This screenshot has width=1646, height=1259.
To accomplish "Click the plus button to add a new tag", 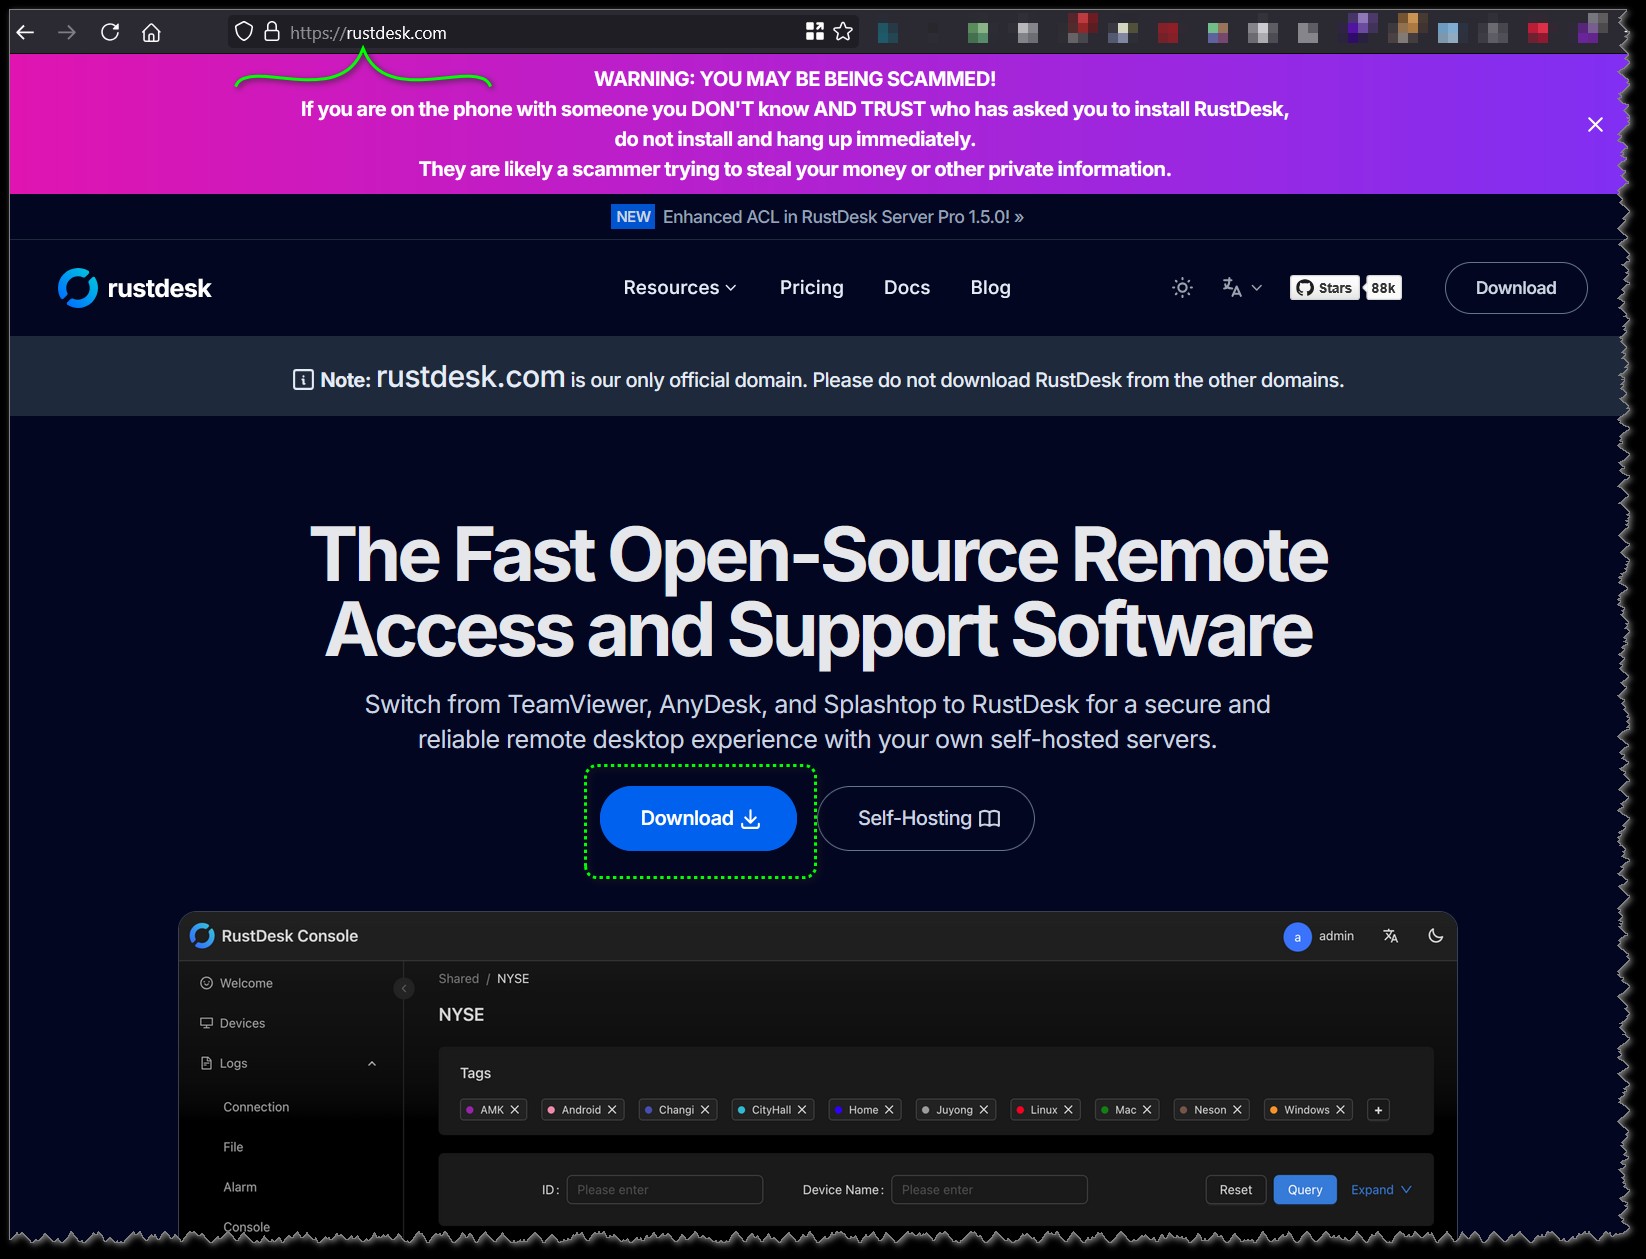I will click(1378, 1110).
